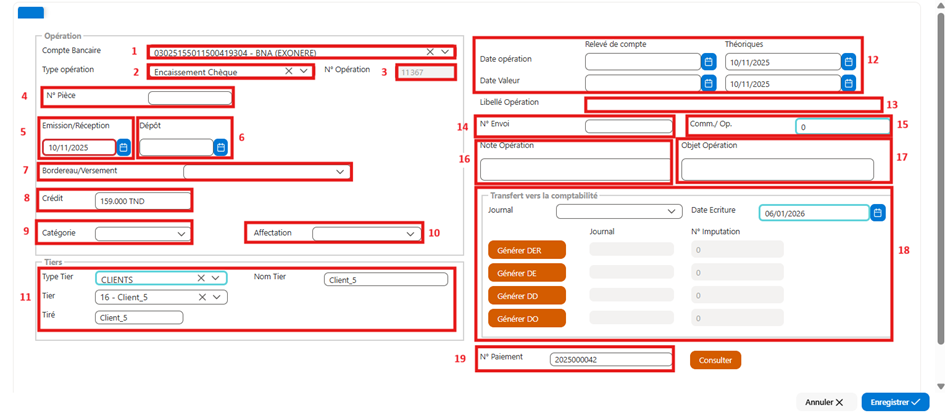
Task: Open calendar for Emission/Réception date
Action: pyautogui.click(x=124, y=147)
